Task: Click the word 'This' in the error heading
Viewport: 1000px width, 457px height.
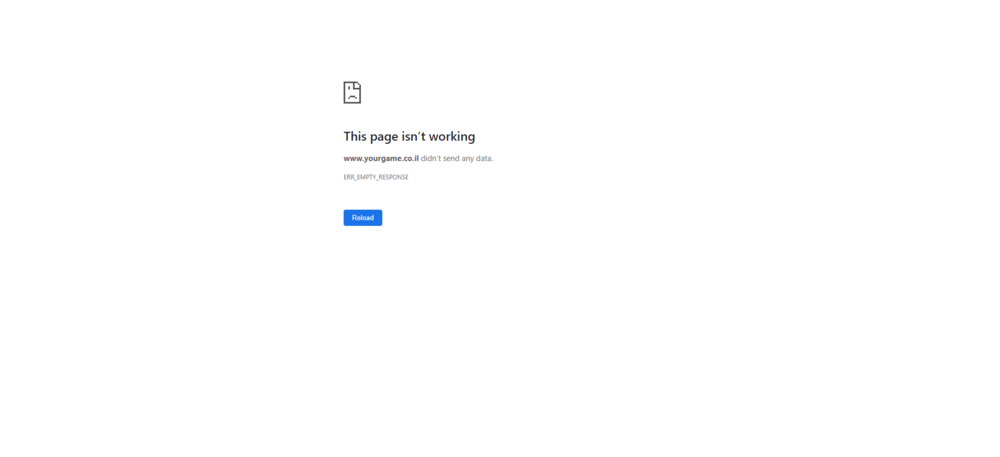Action: tap(355, 136)
